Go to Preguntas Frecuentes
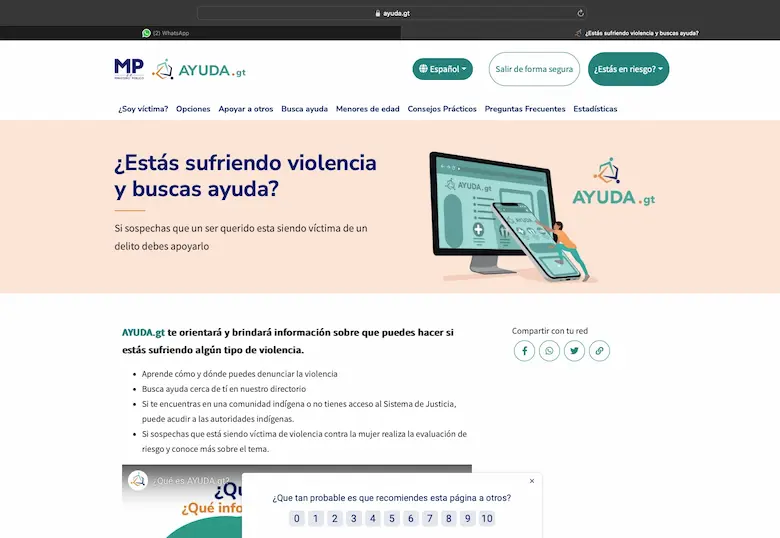 click(x=525, y=109)
